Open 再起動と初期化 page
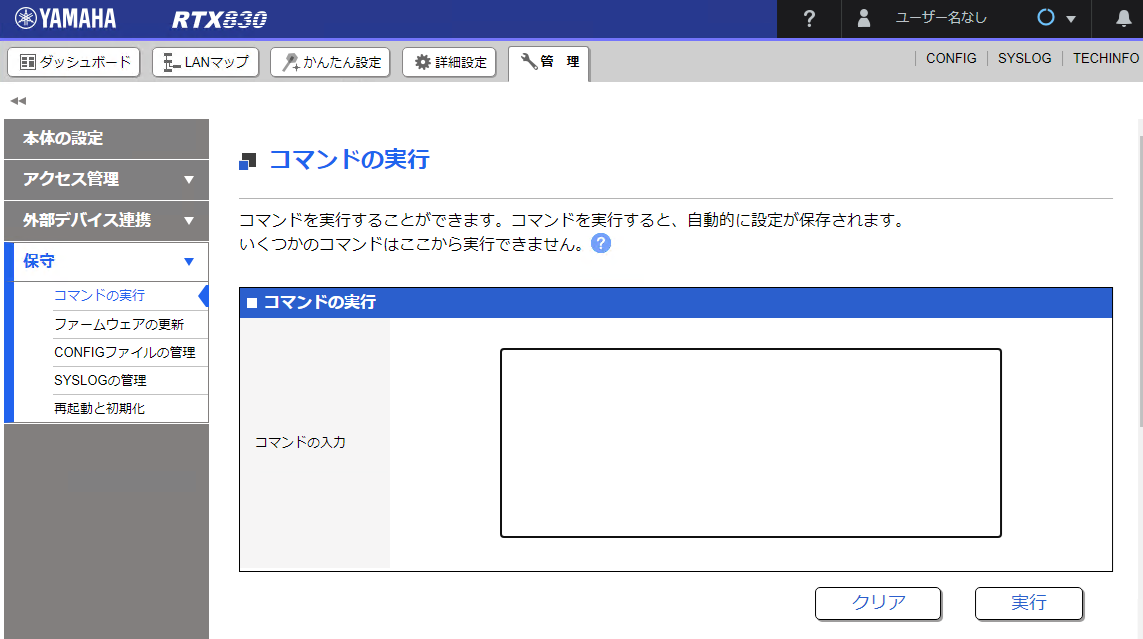 pyautogui.click(x=99, y=409)
